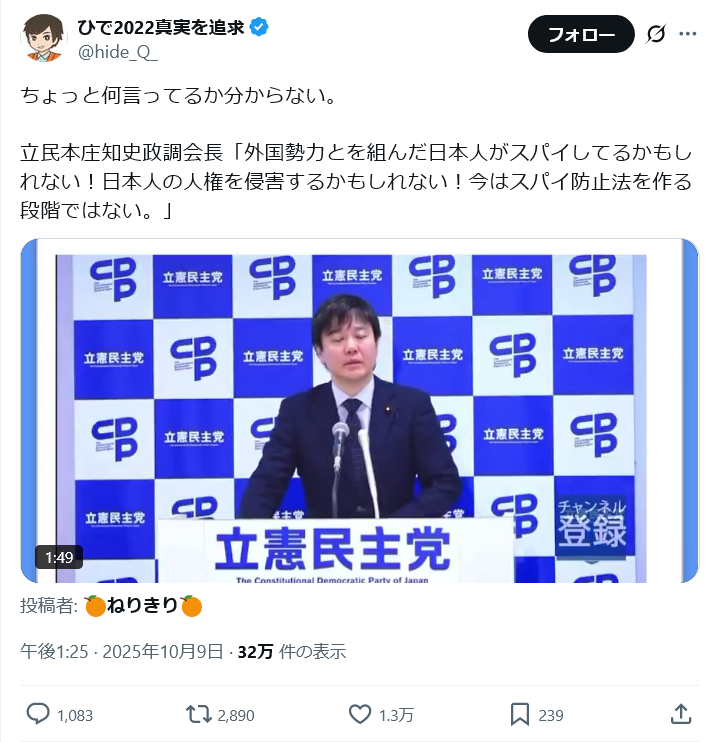
Task: Like the post with heart icon
Action: [360, 715]
